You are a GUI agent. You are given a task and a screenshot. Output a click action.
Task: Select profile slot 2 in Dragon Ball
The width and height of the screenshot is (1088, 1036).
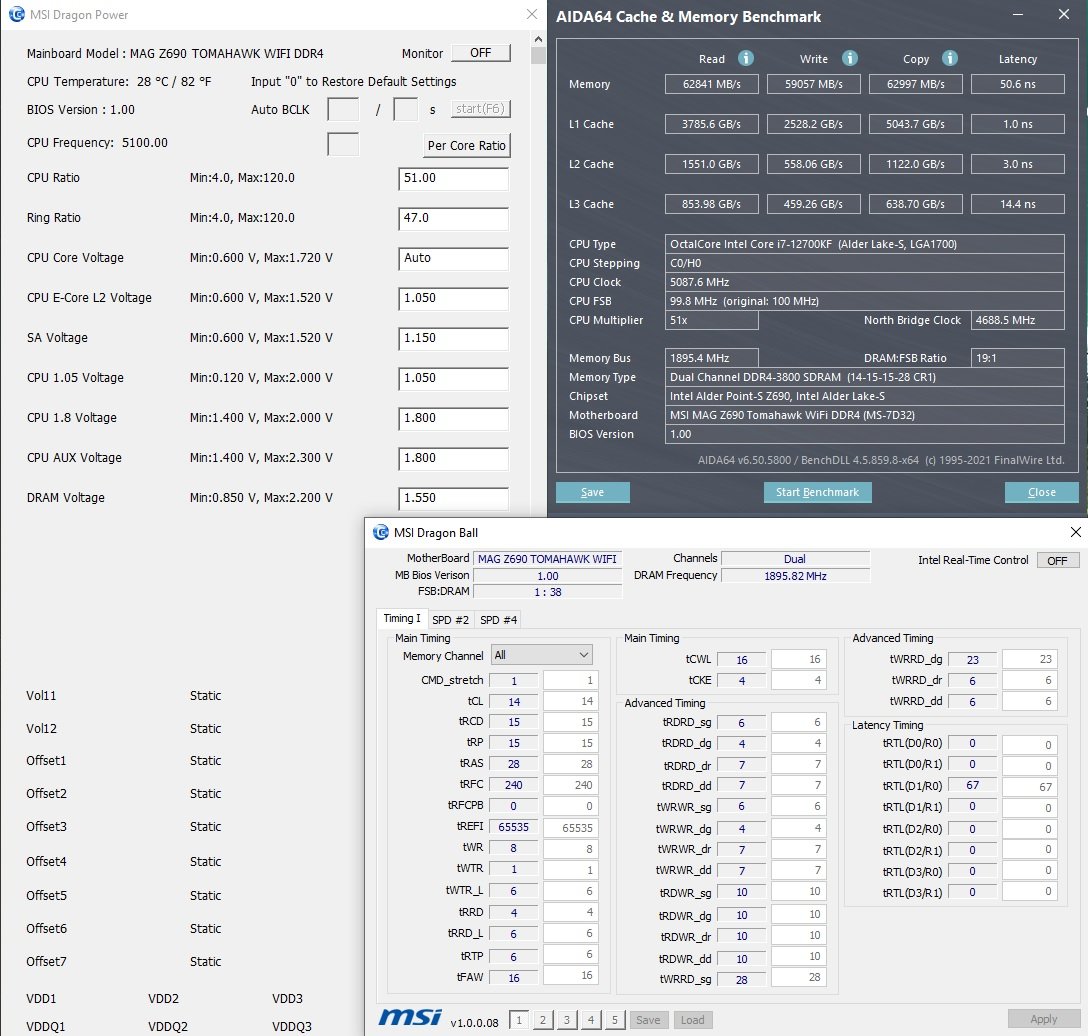coord(543,1019)
